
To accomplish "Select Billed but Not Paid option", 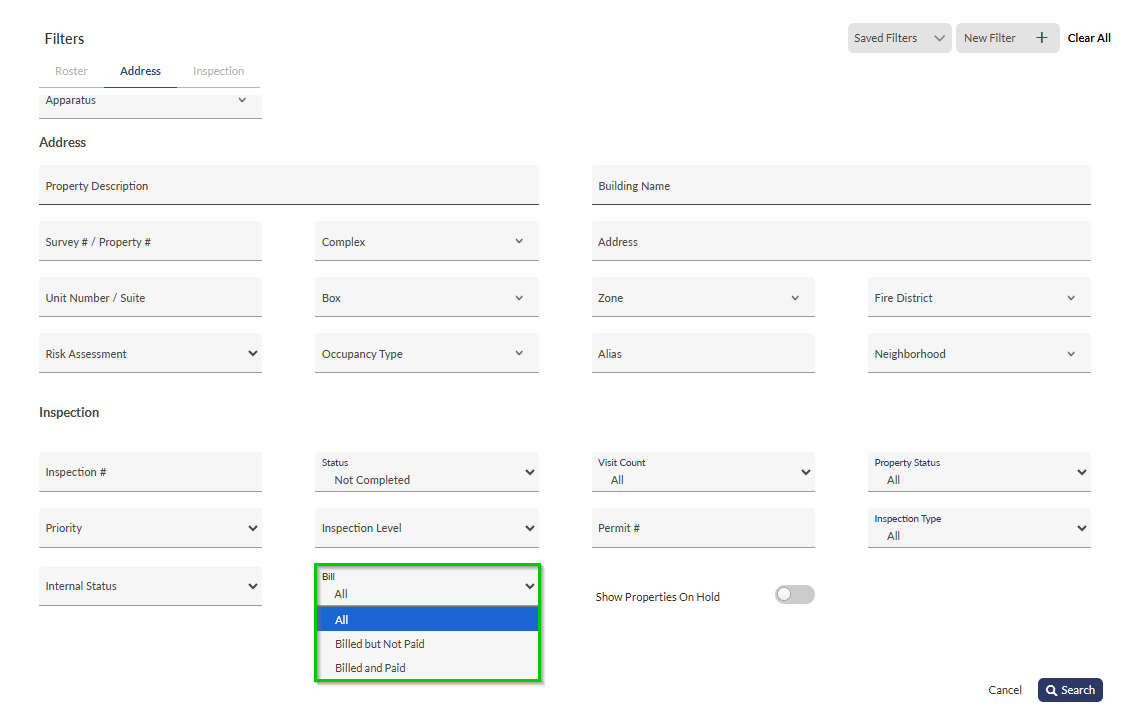I will pyautogui.click(x=380, y=644).
